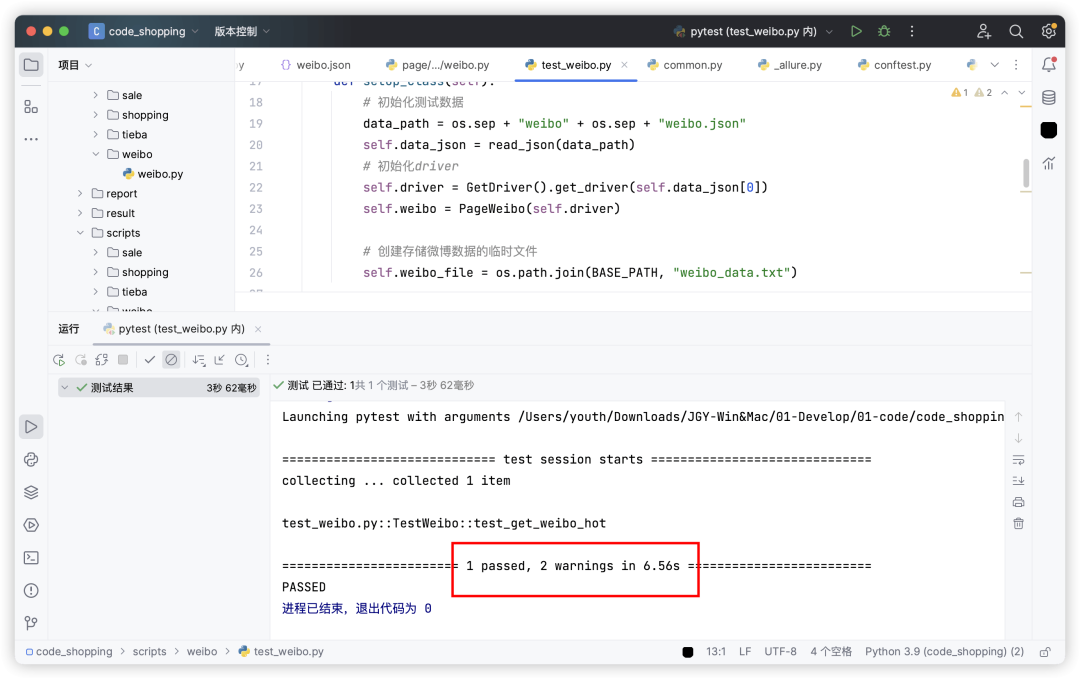
Task: Open the Layers services tool icon
Action: [31, 492]
